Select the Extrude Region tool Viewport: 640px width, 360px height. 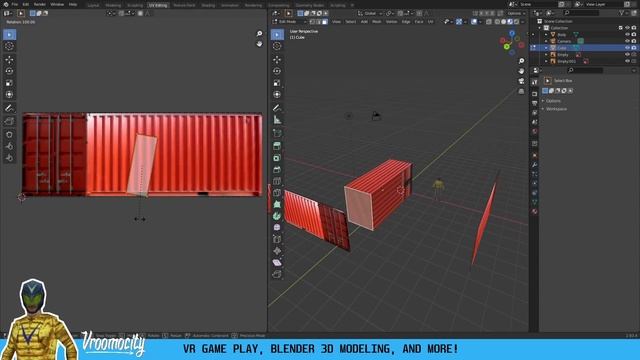(x=277, y=146)
